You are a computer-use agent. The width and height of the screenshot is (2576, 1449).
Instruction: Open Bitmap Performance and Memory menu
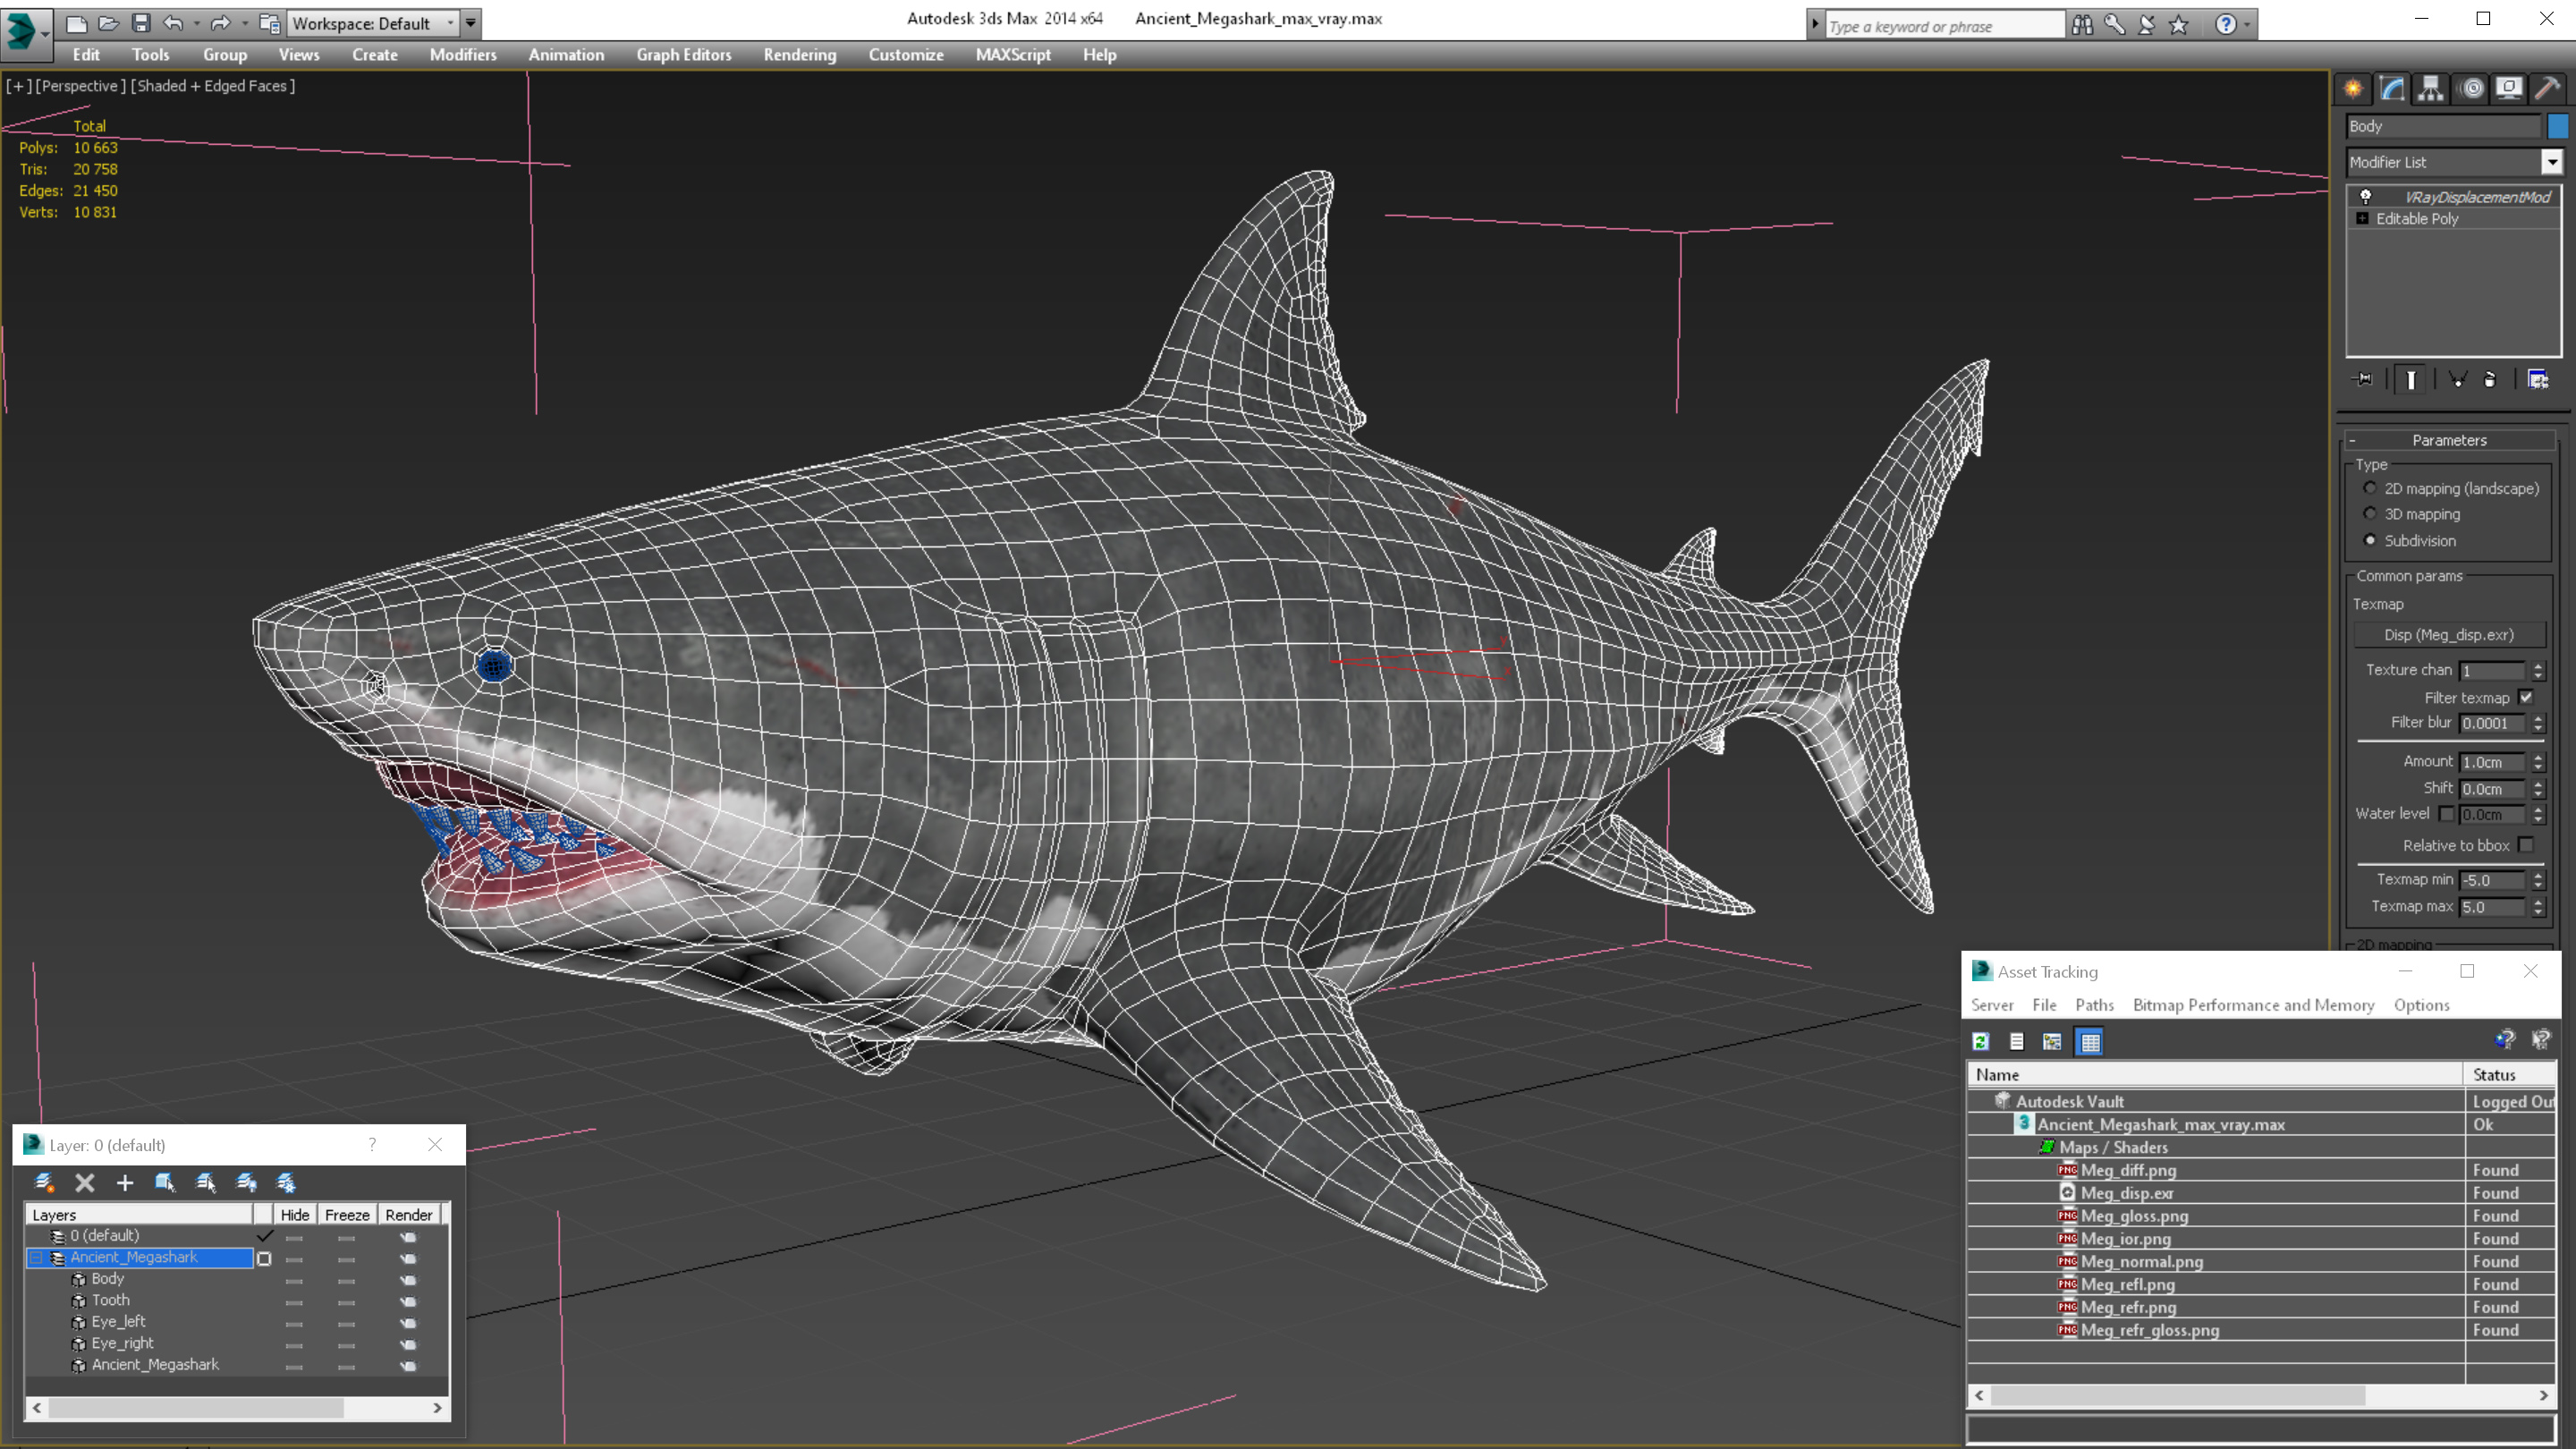[2253, 1005]
